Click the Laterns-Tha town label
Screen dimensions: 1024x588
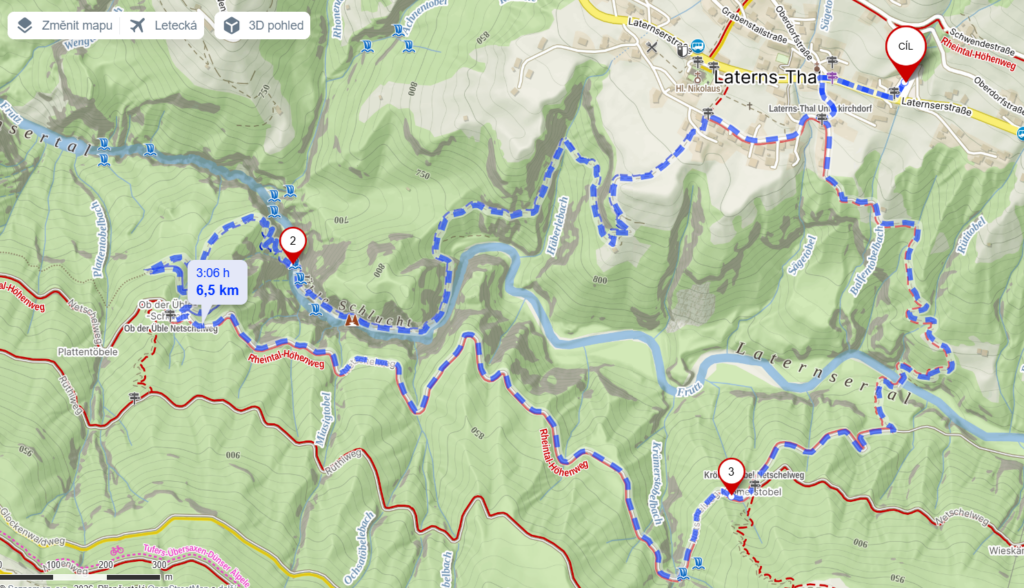pyautogui.click(x=765, y=77)
